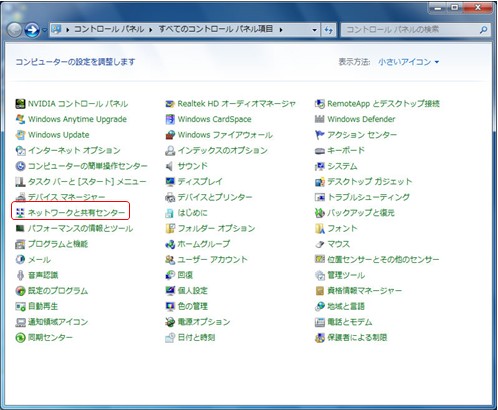This screenshot has width=498, height=410.
Task: Expand arrow after すべてのコントロール パネル項目 breadcrumb
Action: pos(281,30)
